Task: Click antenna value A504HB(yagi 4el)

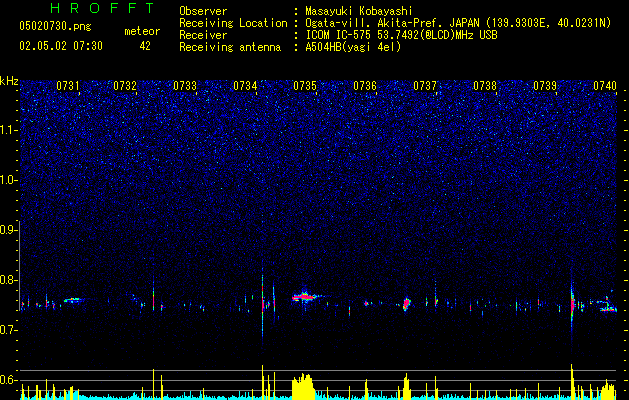Action: tap(353, 47)
